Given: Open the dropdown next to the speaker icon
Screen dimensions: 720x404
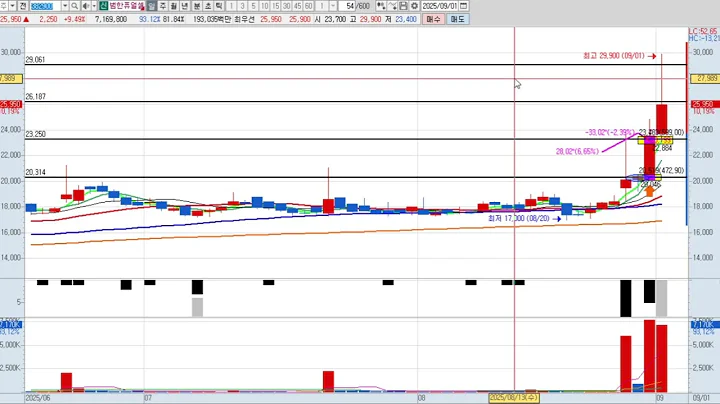Looking at the screenshot, I should pyautogui.click(x=94, y=6).
